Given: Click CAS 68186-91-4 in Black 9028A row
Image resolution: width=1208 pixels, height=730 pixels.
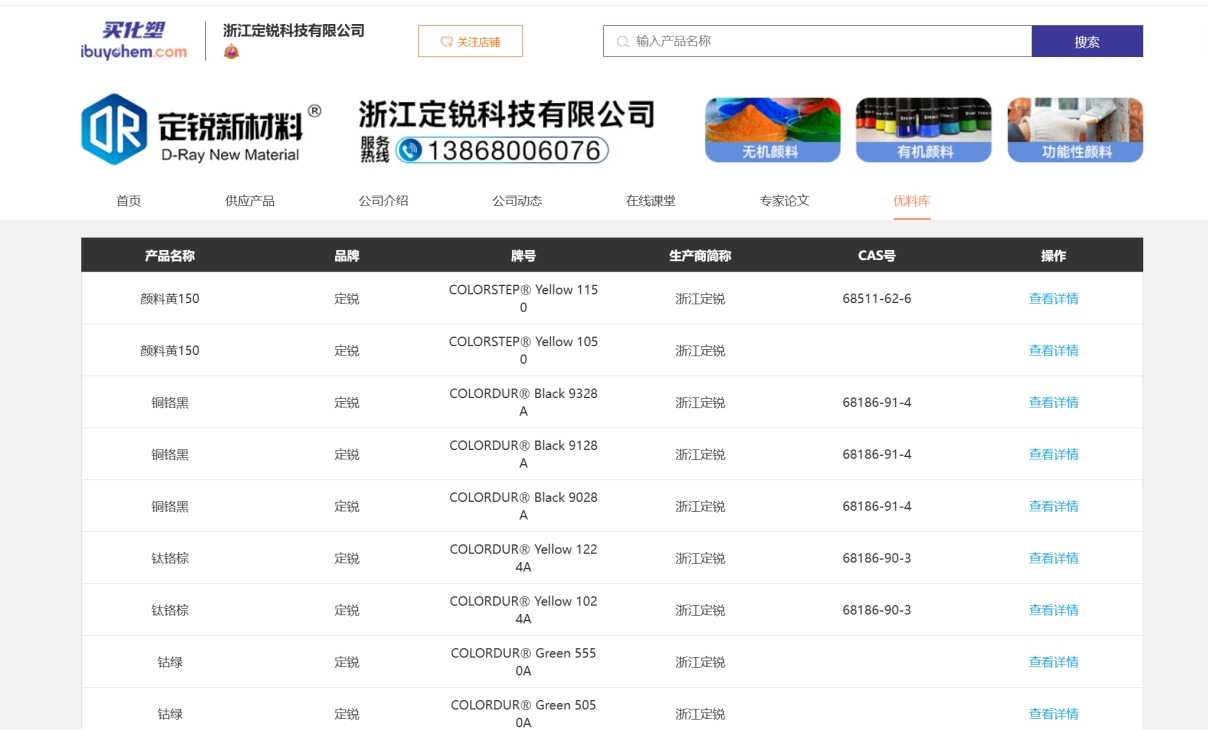Looking at the screenshot, I should [877, 506].
